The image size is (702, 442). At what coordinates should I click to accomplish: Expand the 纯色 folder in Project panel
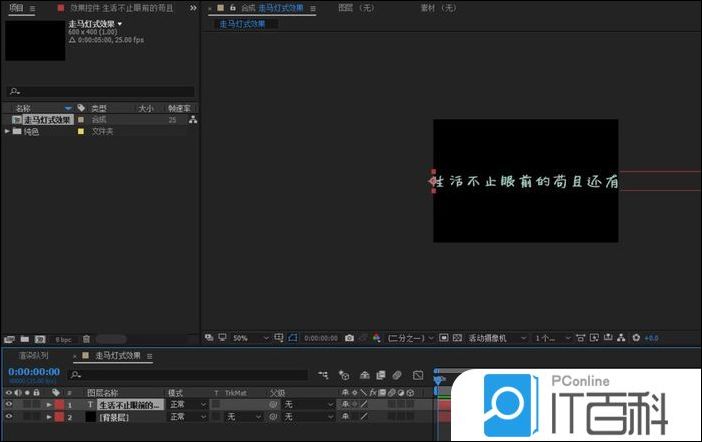8,131
